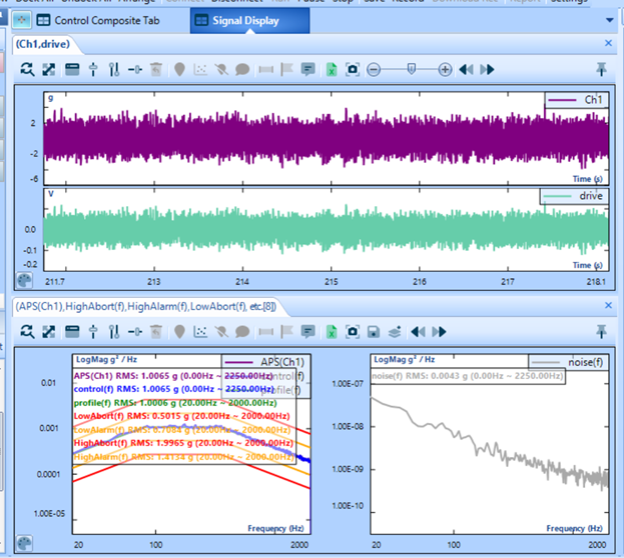Image resolution: width=624 pixels, height=558 pixels.
Task: Click screenshot camera icon in top plot toolbar
Action: pos(352,69)
